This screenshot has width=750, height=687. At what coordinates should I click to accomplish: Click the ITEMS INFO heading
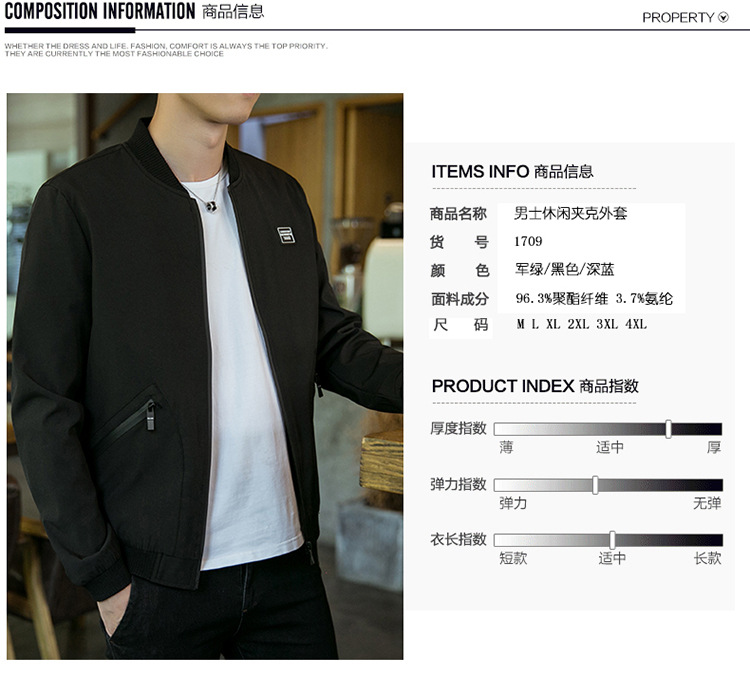coord(512,171)
